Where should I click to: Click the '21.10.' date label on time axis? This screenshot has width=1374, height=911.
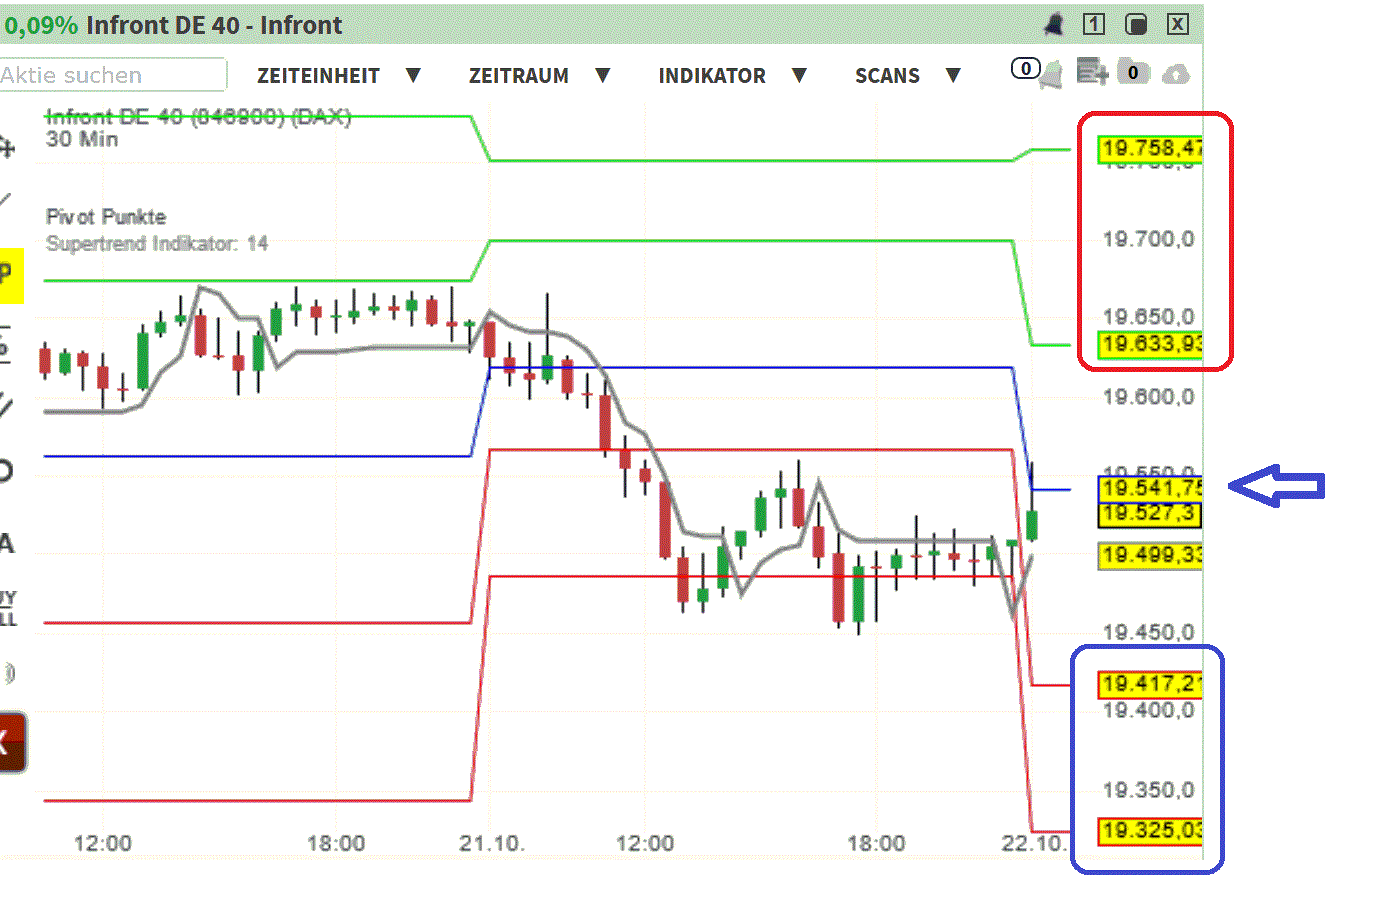491,843
